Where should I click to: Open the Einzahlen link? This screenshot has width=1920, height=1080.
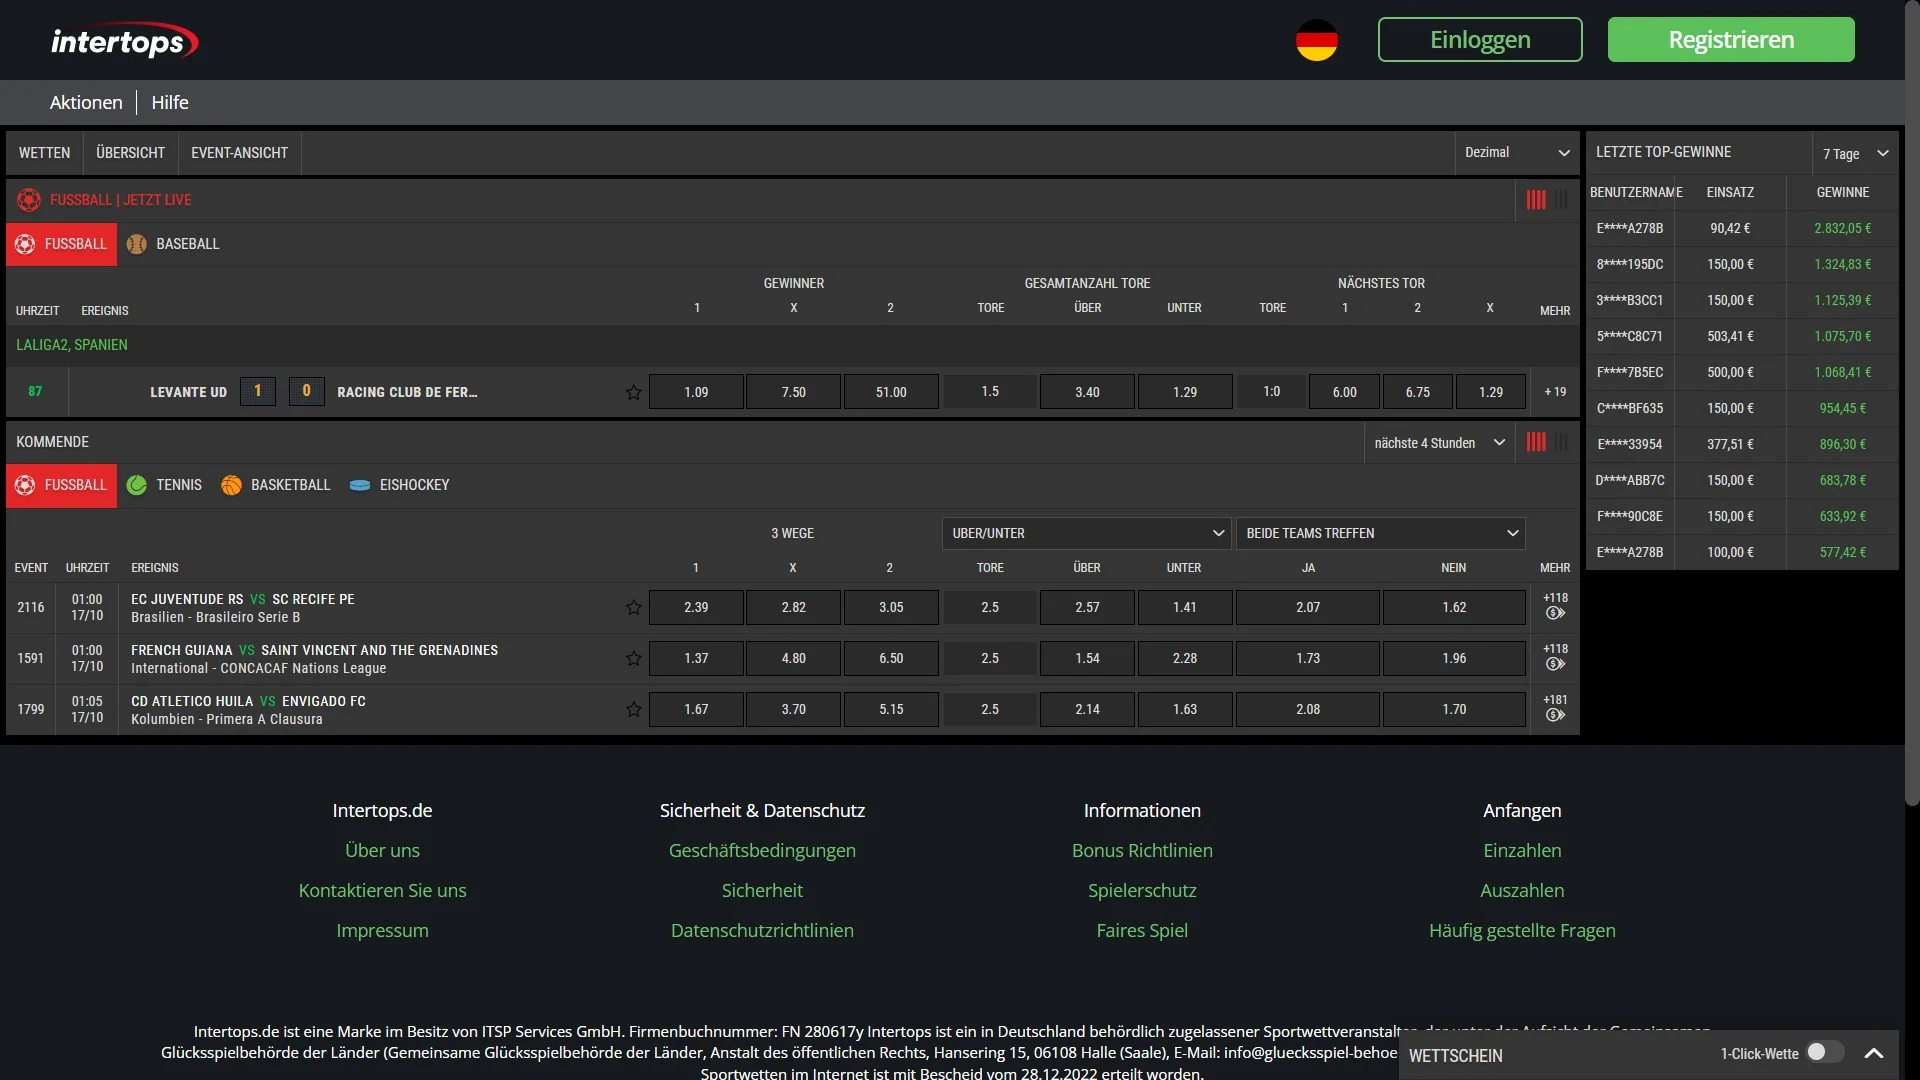click(x=1522, y=850)
